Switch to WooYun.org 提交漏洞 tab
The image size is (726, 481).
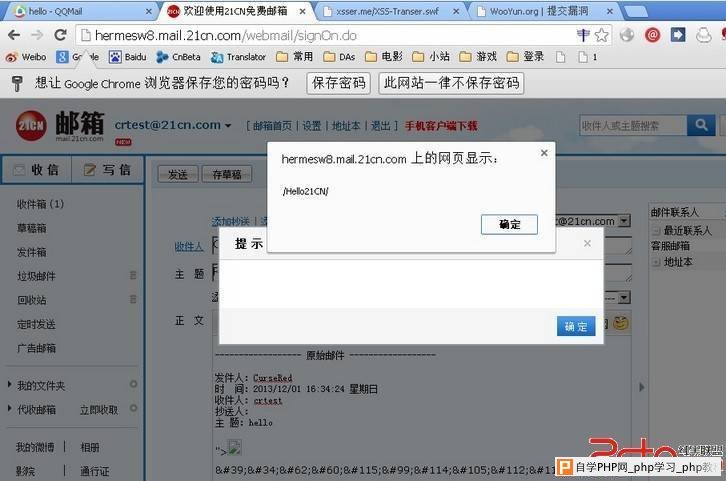point(544,12)
